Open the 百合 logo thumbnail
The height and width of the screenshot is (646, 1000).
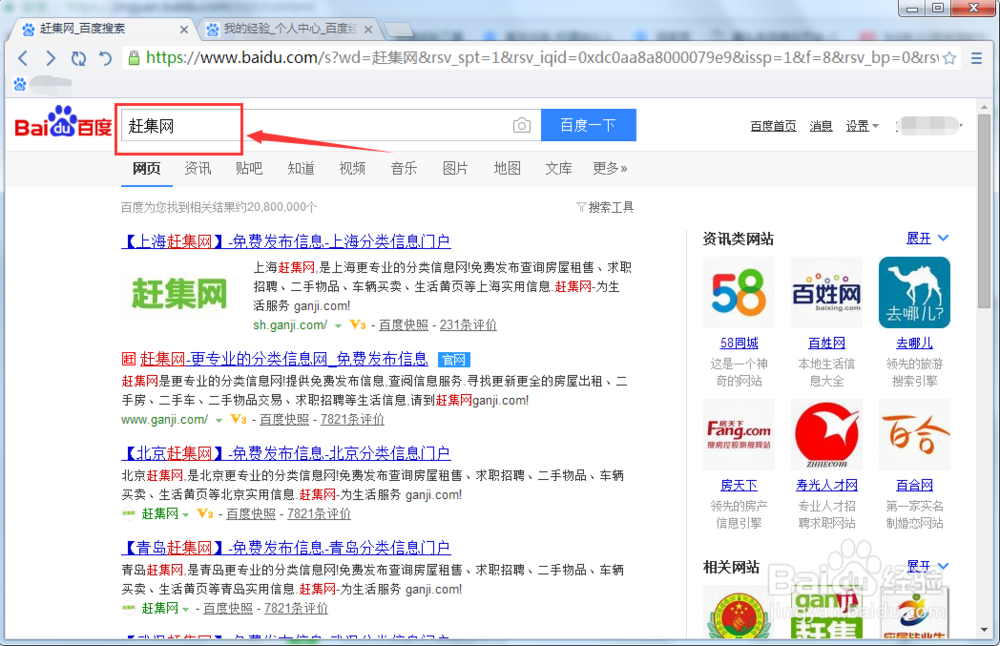[915, 434]
